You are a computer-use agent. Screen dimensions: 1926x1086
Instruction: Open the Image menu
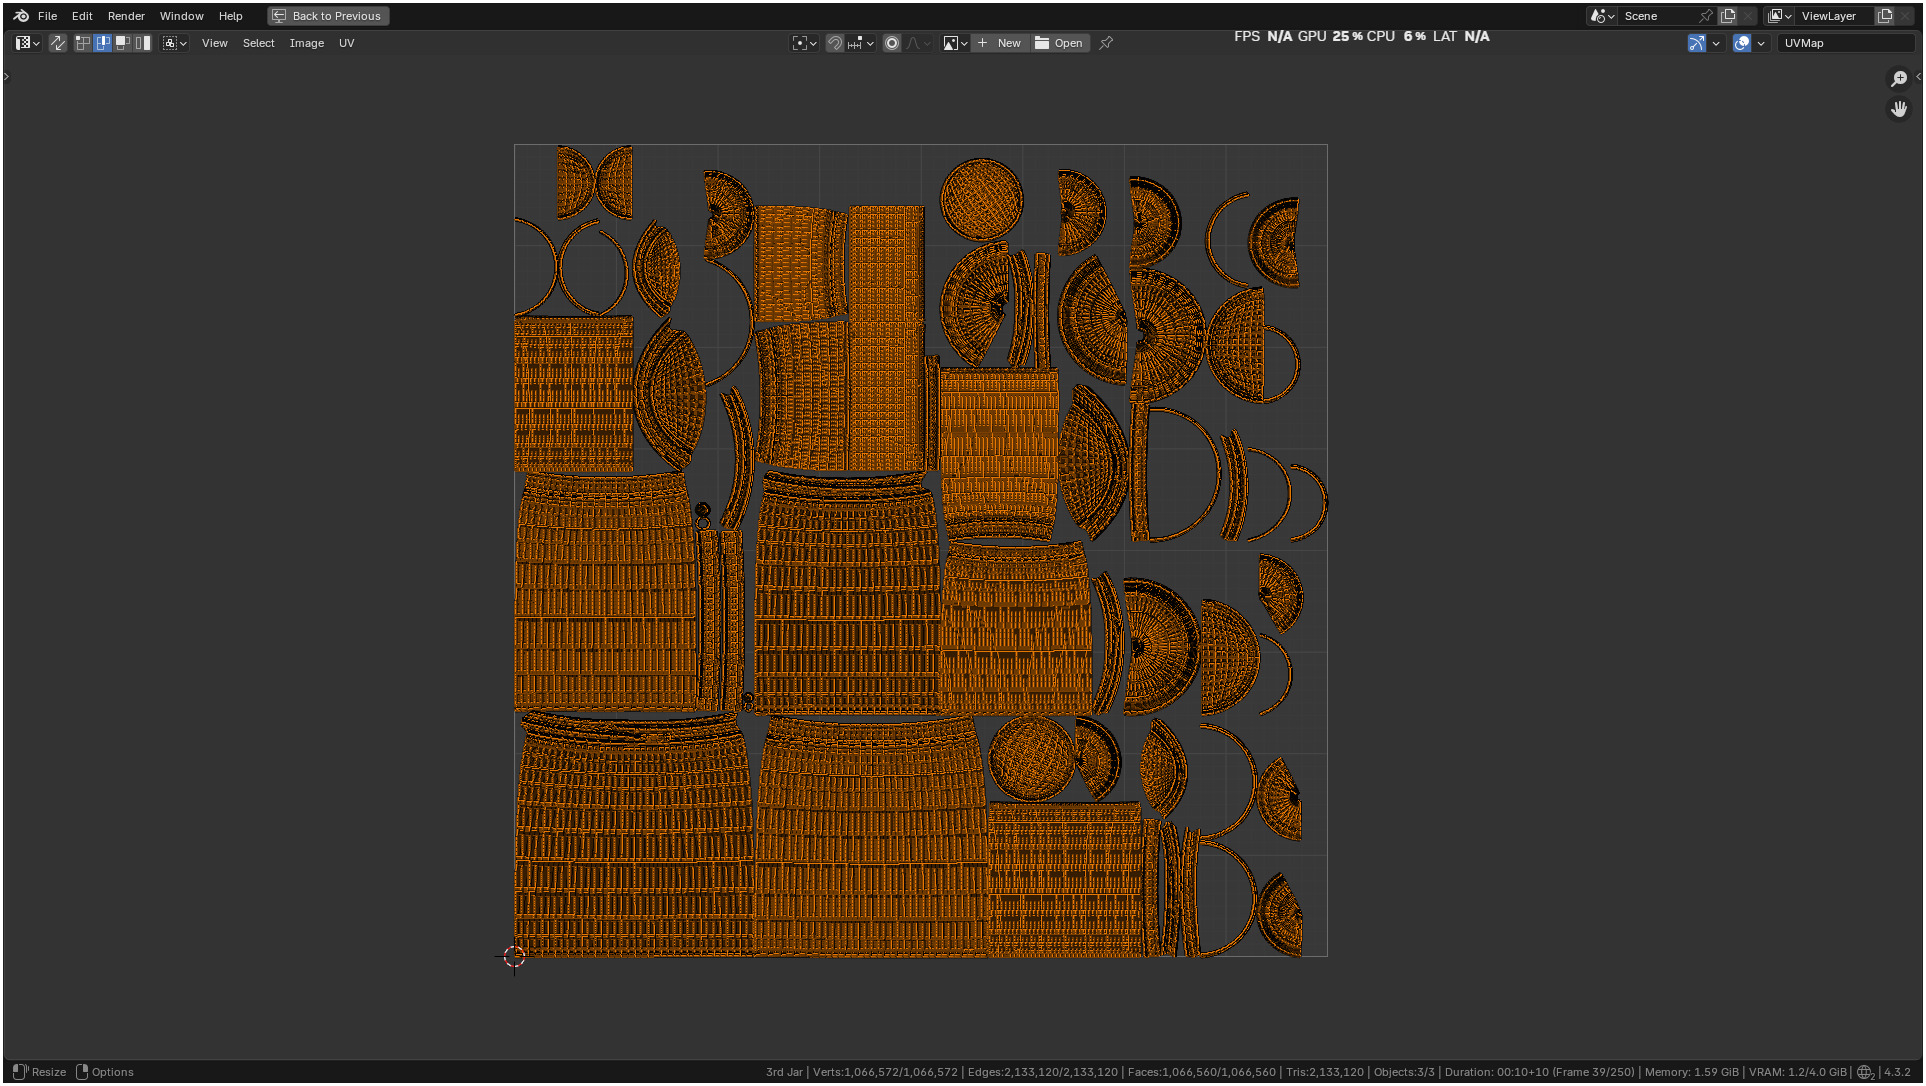tap(306, 43)
